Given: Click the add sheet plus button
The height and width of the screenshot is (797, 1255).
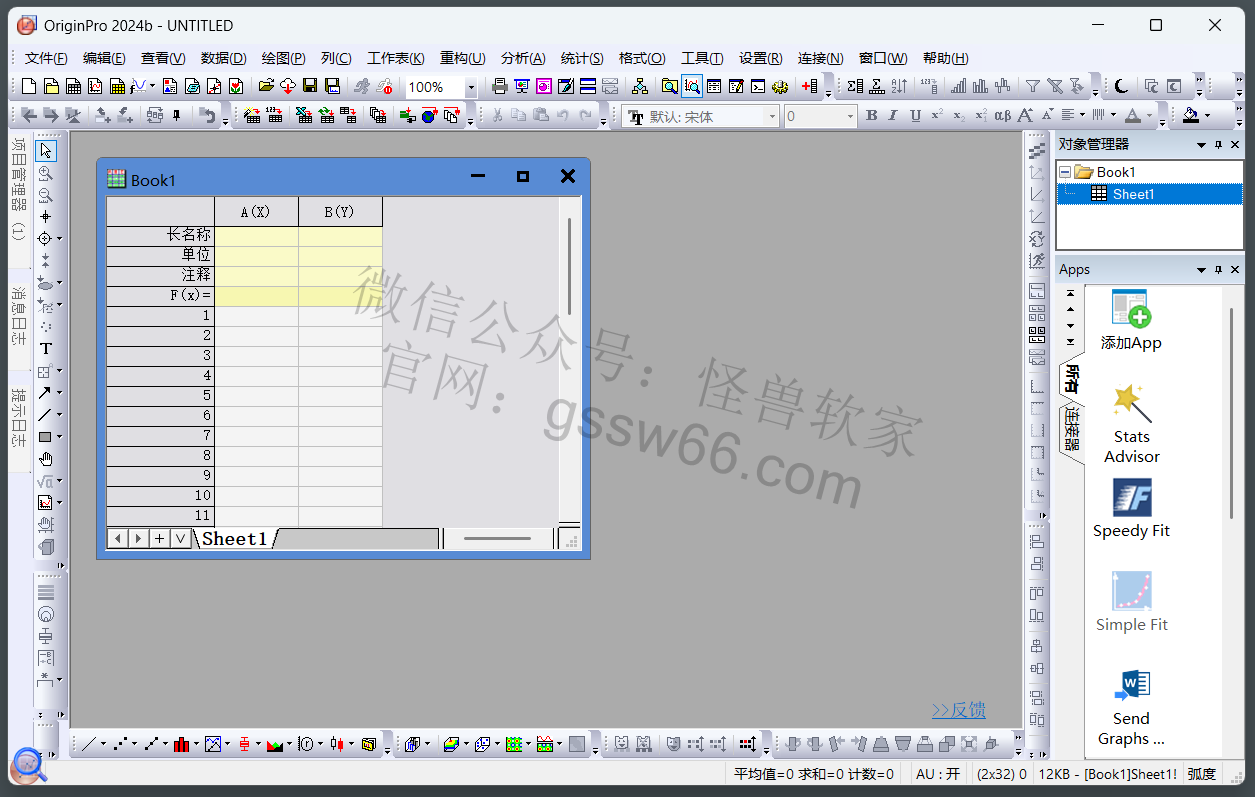Looking at the screenshot, I should pos(160,539).
